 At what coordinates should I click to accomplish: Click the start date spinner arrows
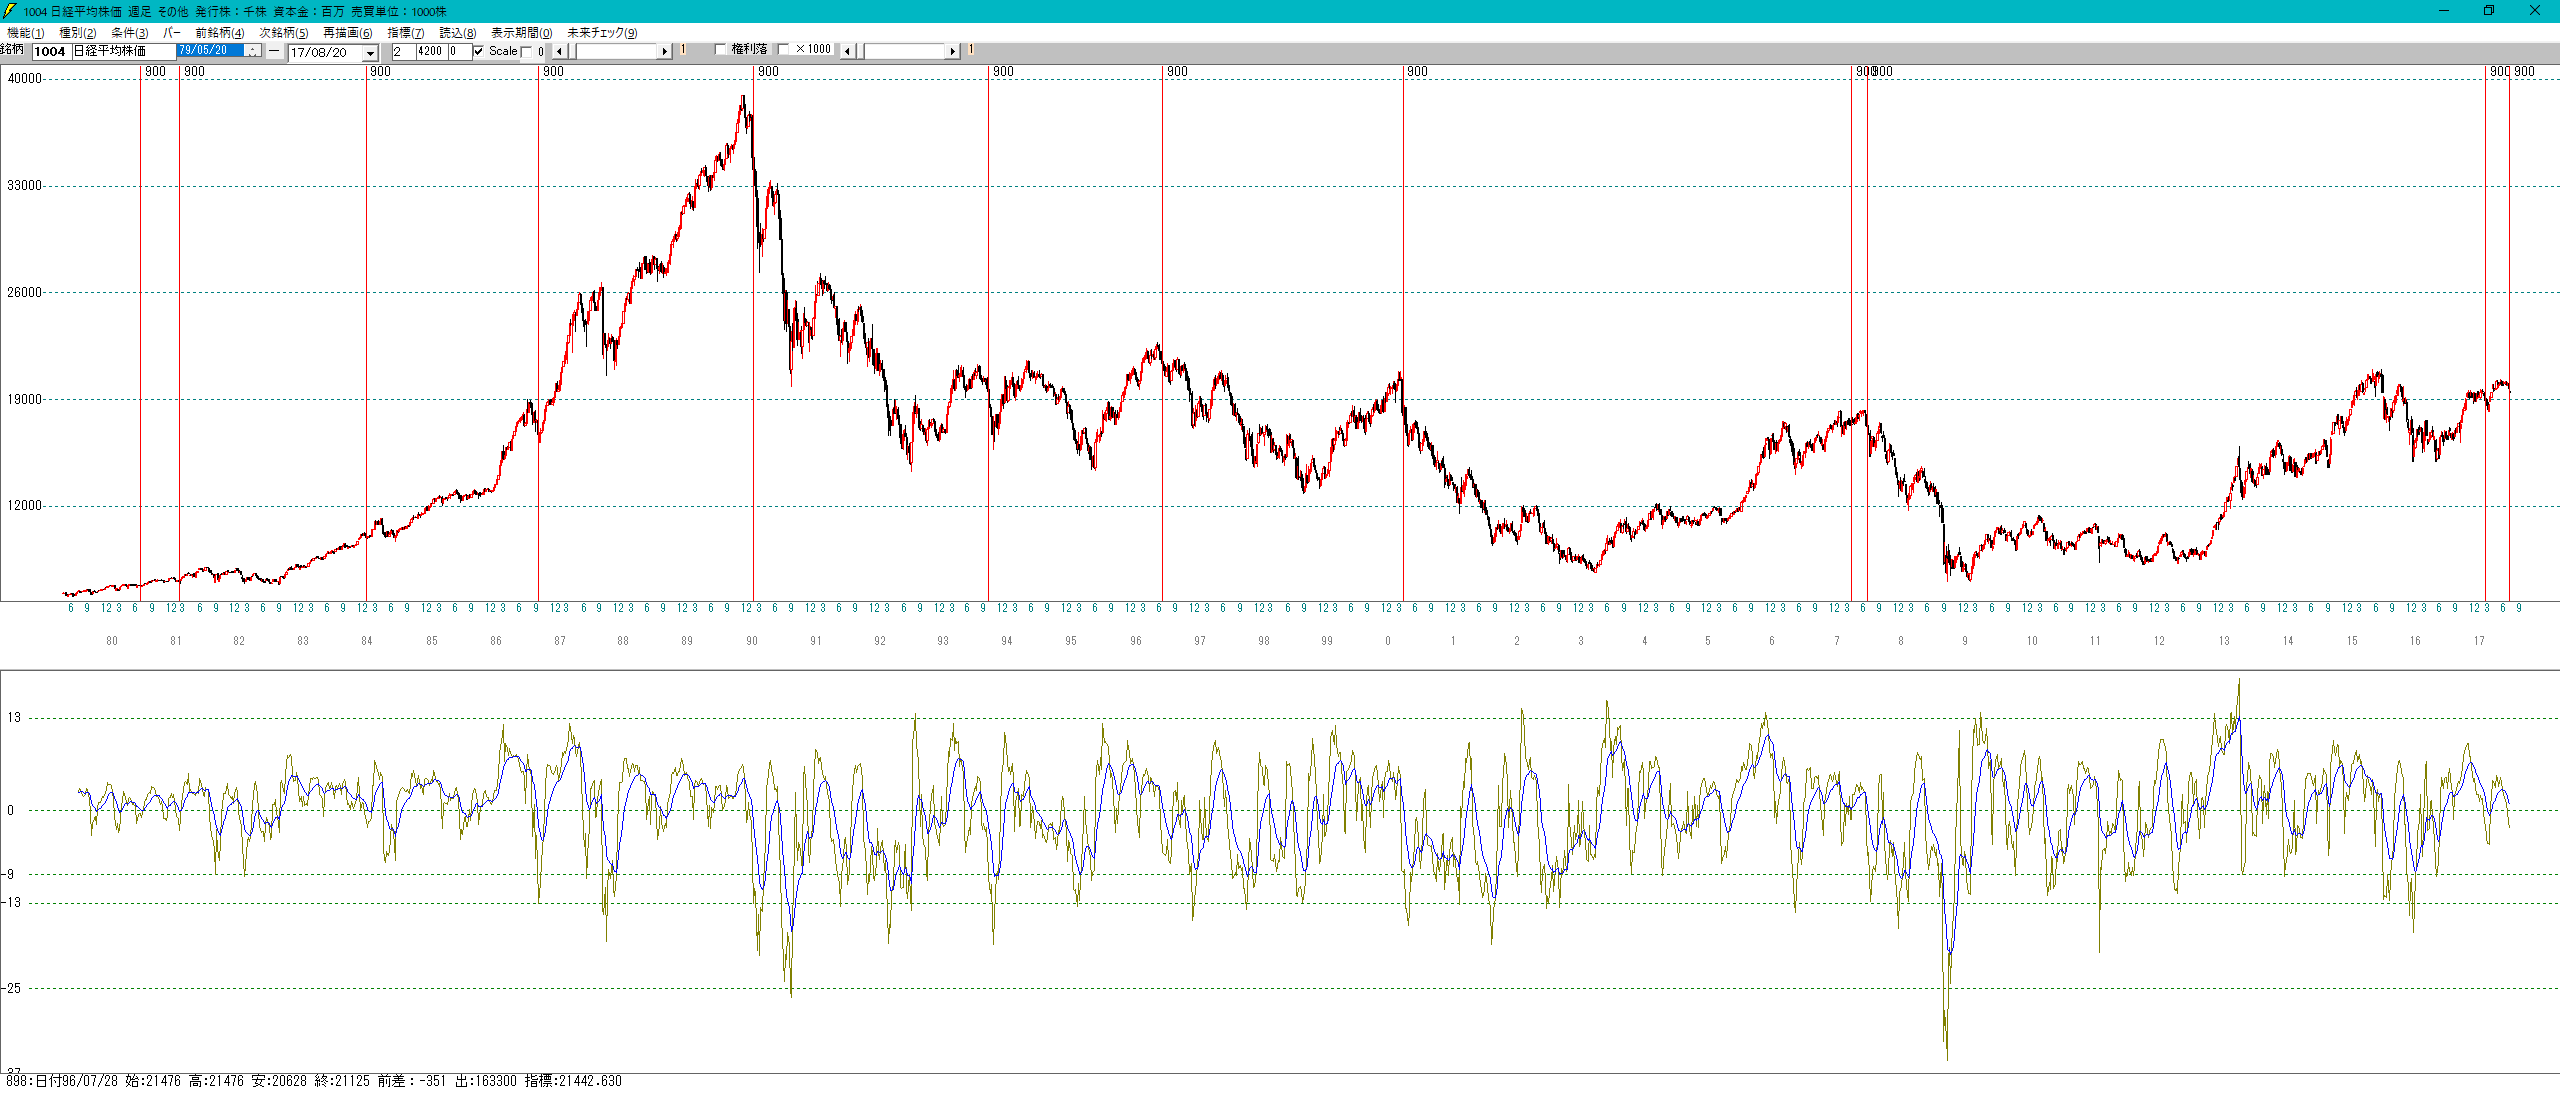(x=253, y=51)
